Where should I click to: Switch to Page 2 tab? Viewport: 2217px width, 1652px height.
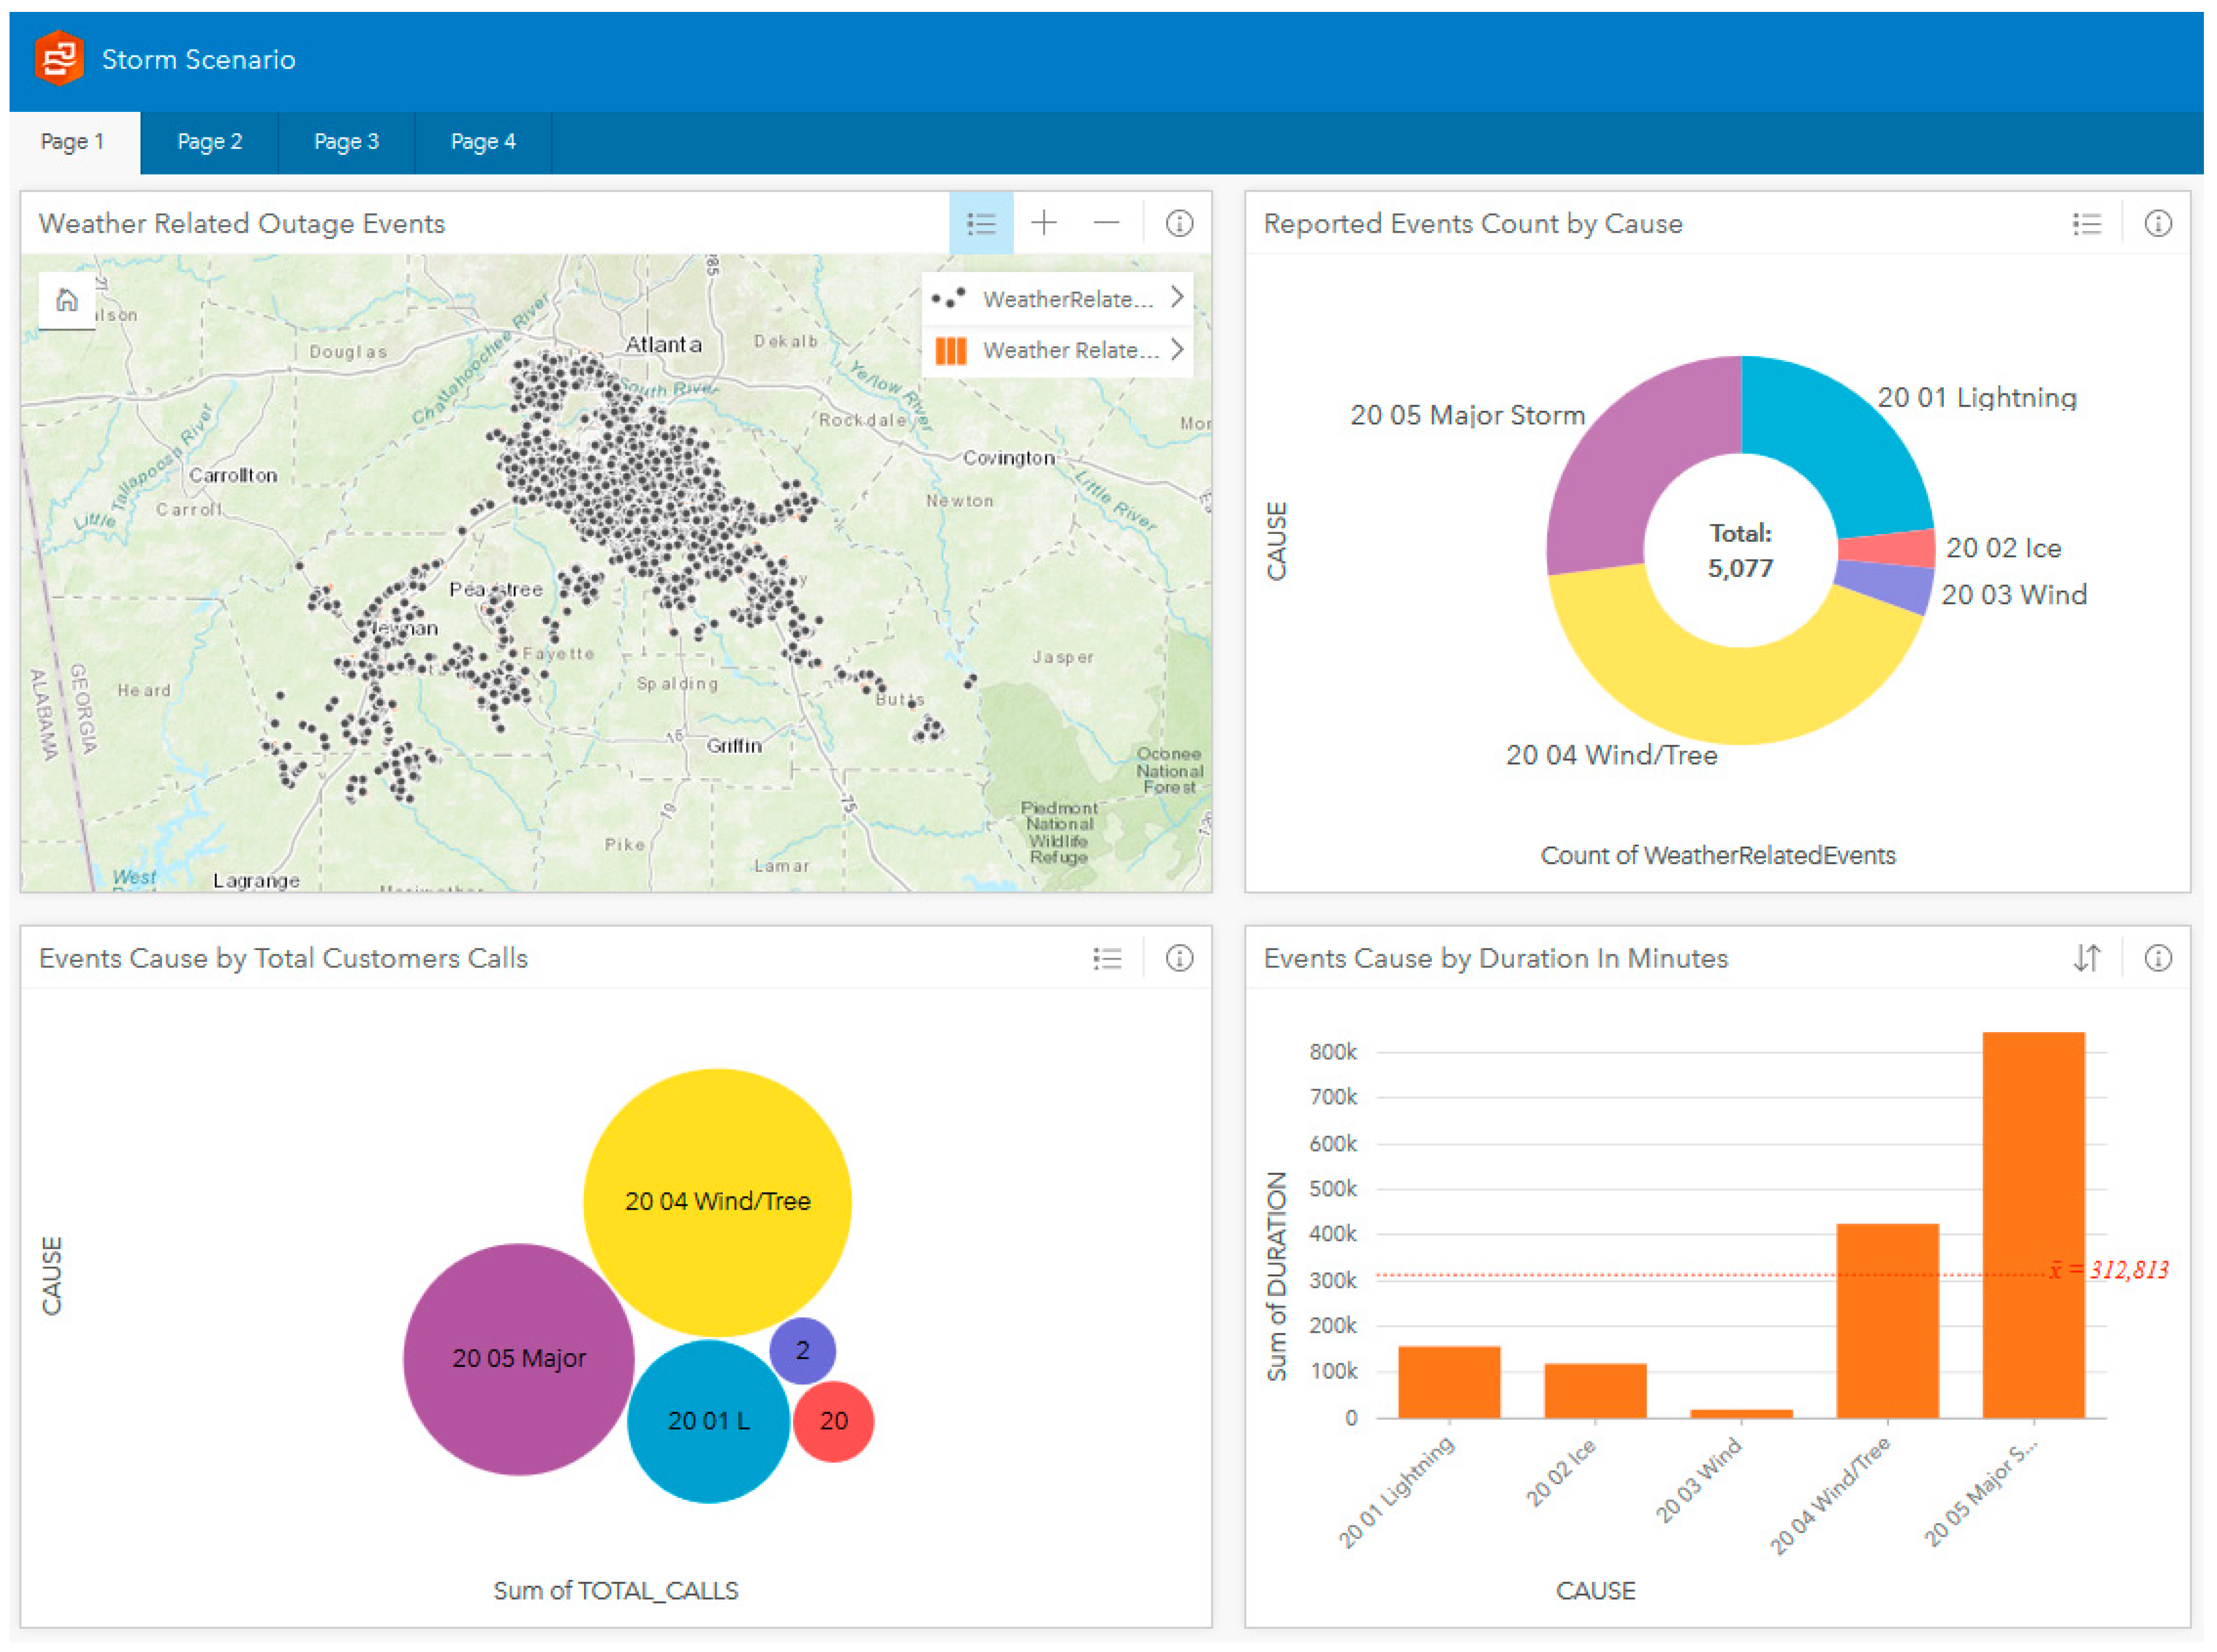pos(209,142)
